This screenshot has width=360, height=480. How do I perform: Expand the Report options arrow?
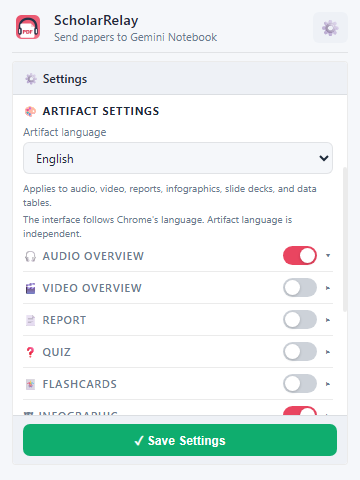328,320
